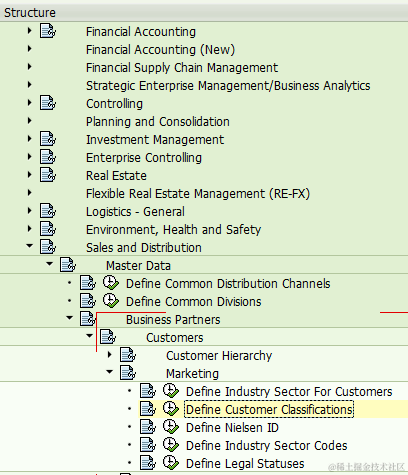Viewport: 408px width, 475px height.
Task: Click the Logistics - General entry
Action: point(135,212)
